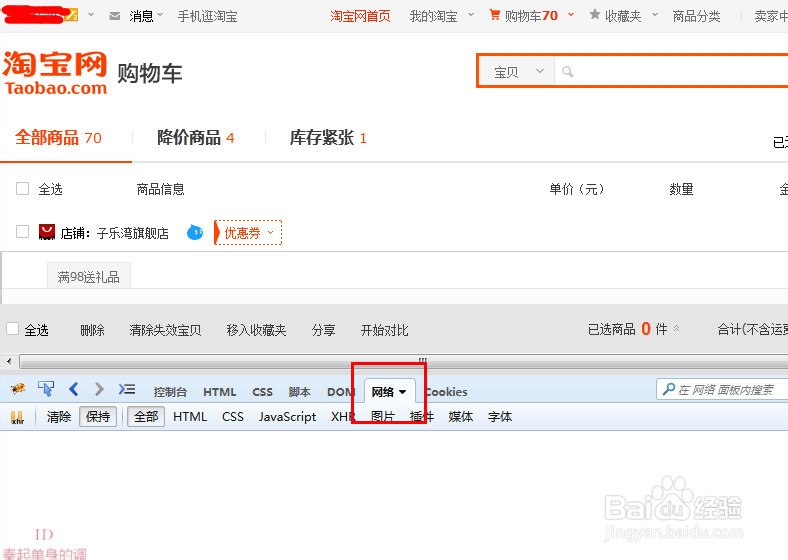The width and height of the screenshot is (788, 560).
Task: Filter network requests by 字体
Action: (500, 417)
